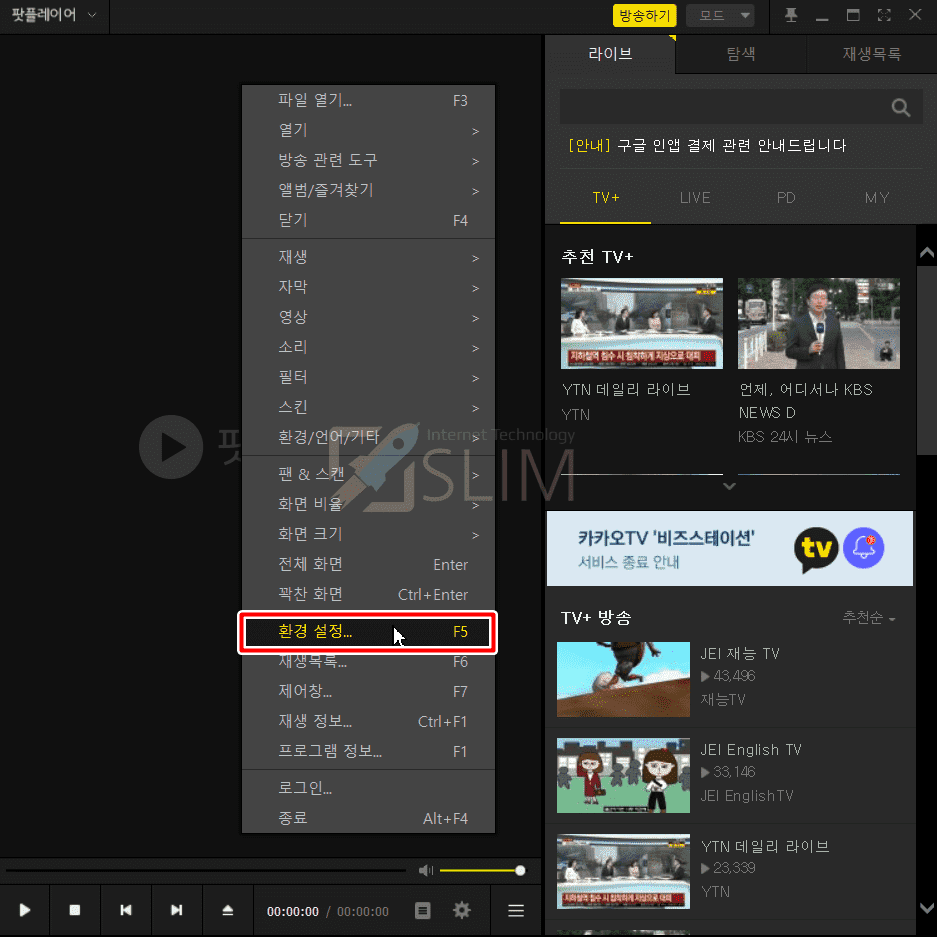Toggle the side panel hamburger icon

(516, 911)
